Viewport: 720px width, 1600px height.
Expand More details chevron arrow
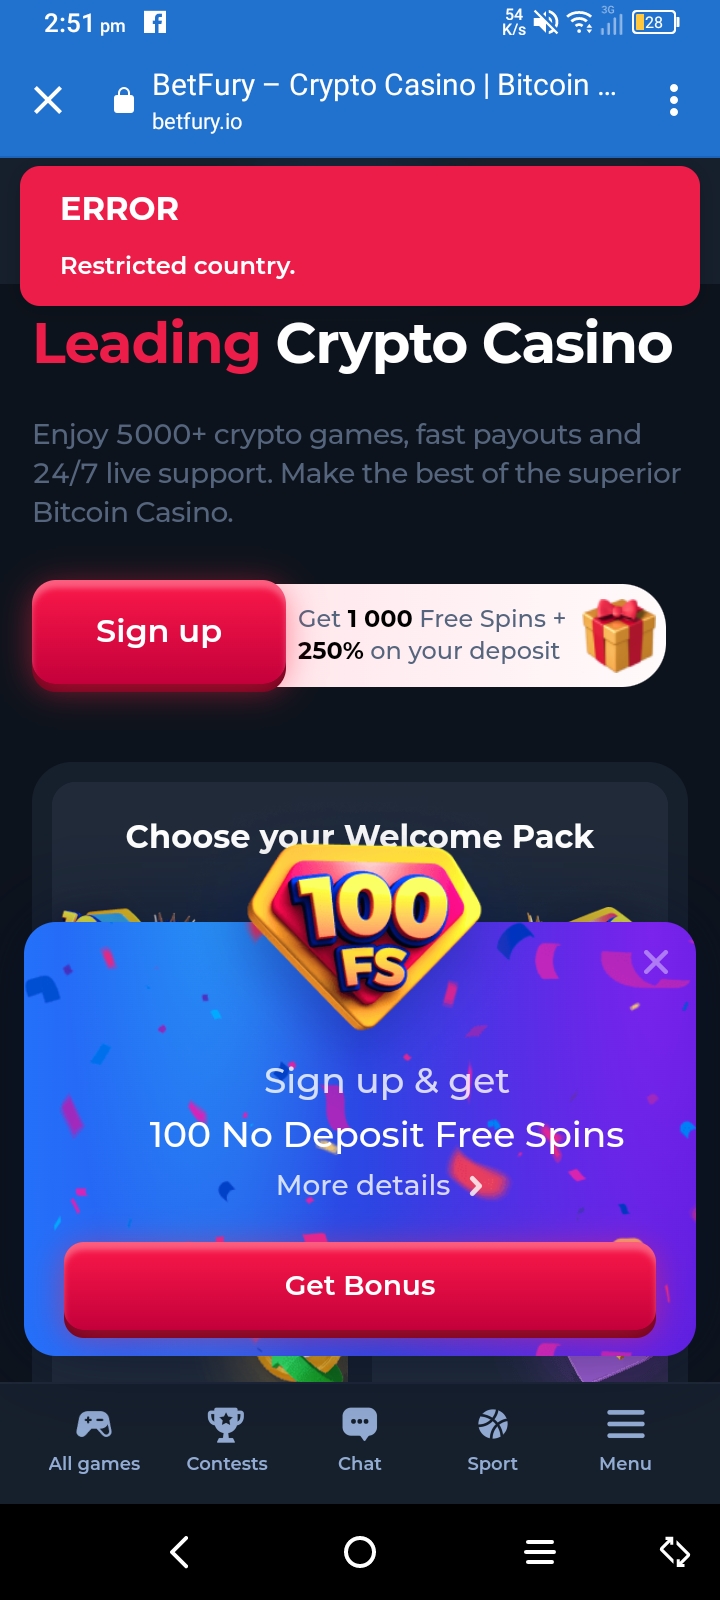pyautogui.click(x=476, y=1186)
